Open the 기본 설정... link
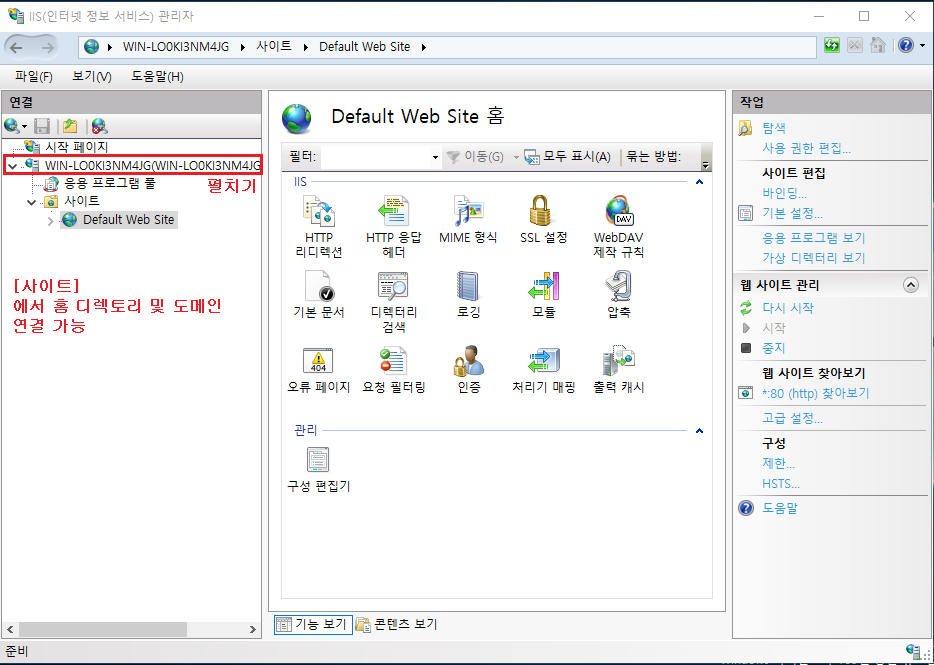This screenshot has width=934, height=665. pyautogui.click(x=792, y=213)
